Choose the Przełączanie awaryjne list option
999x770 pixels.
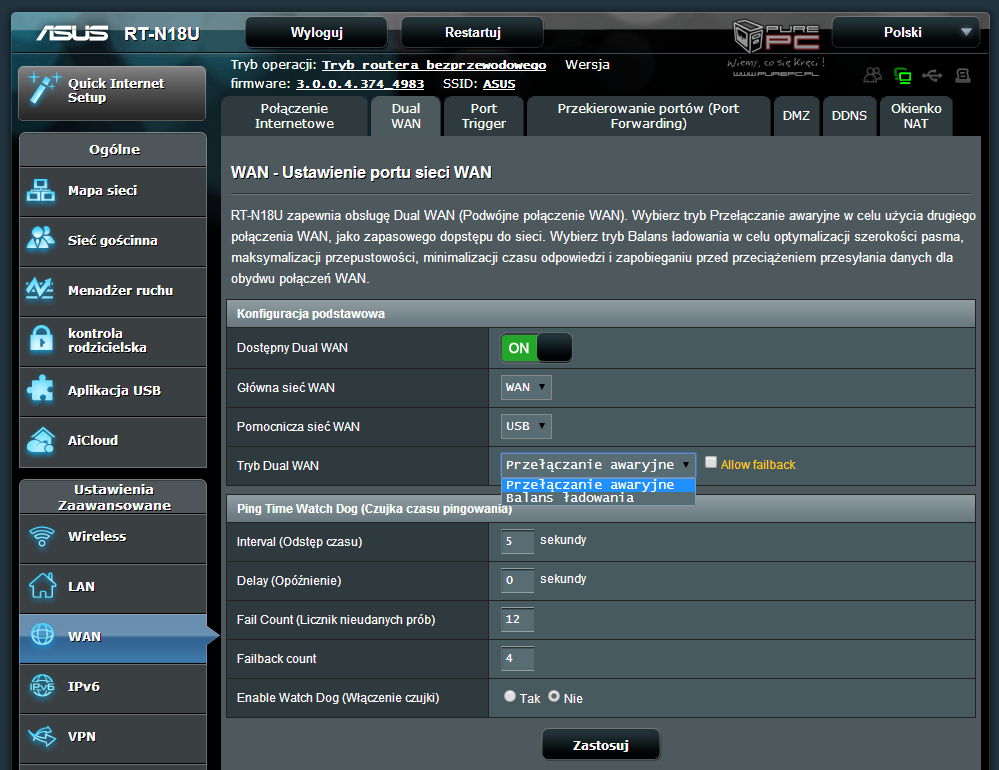tap(598, 485)
